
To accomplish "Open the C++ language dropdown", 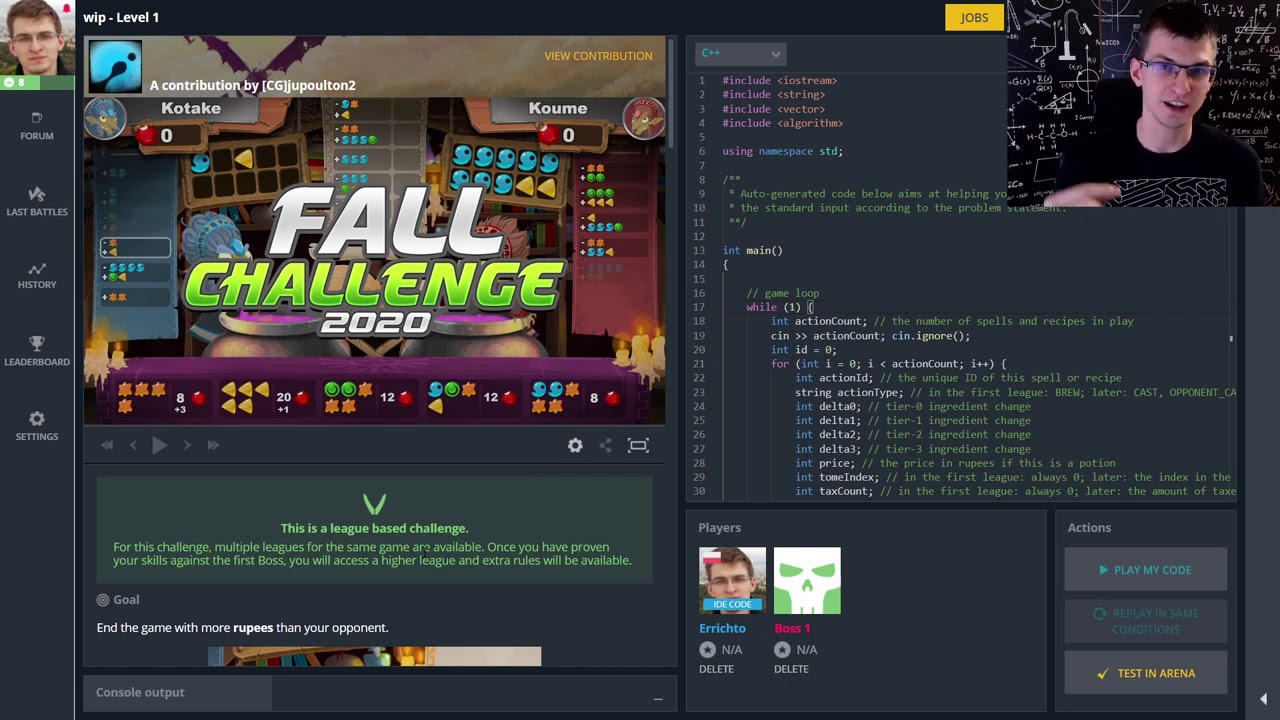I will point(740,53).
